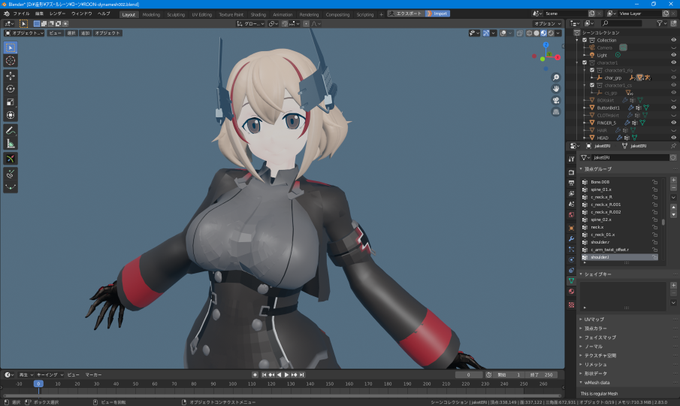Switch to the Modeling workspace tab
The image size is (680, 406).
pyautogui.click(x=151, y=14)
